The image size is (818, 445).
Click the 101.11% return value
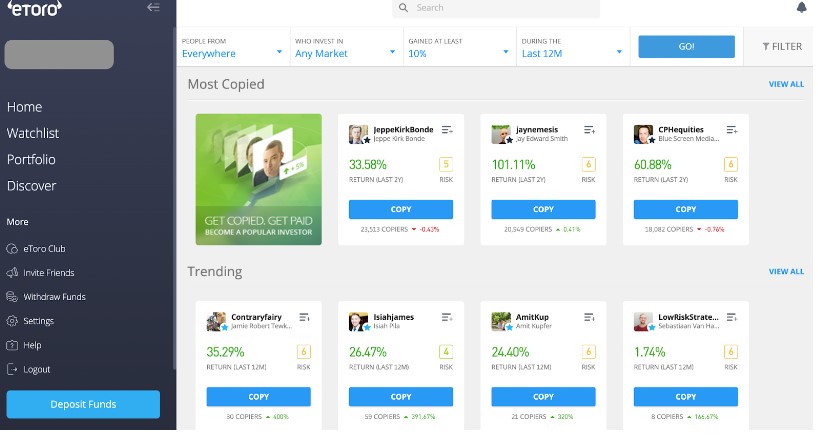(x=513, y=165)
